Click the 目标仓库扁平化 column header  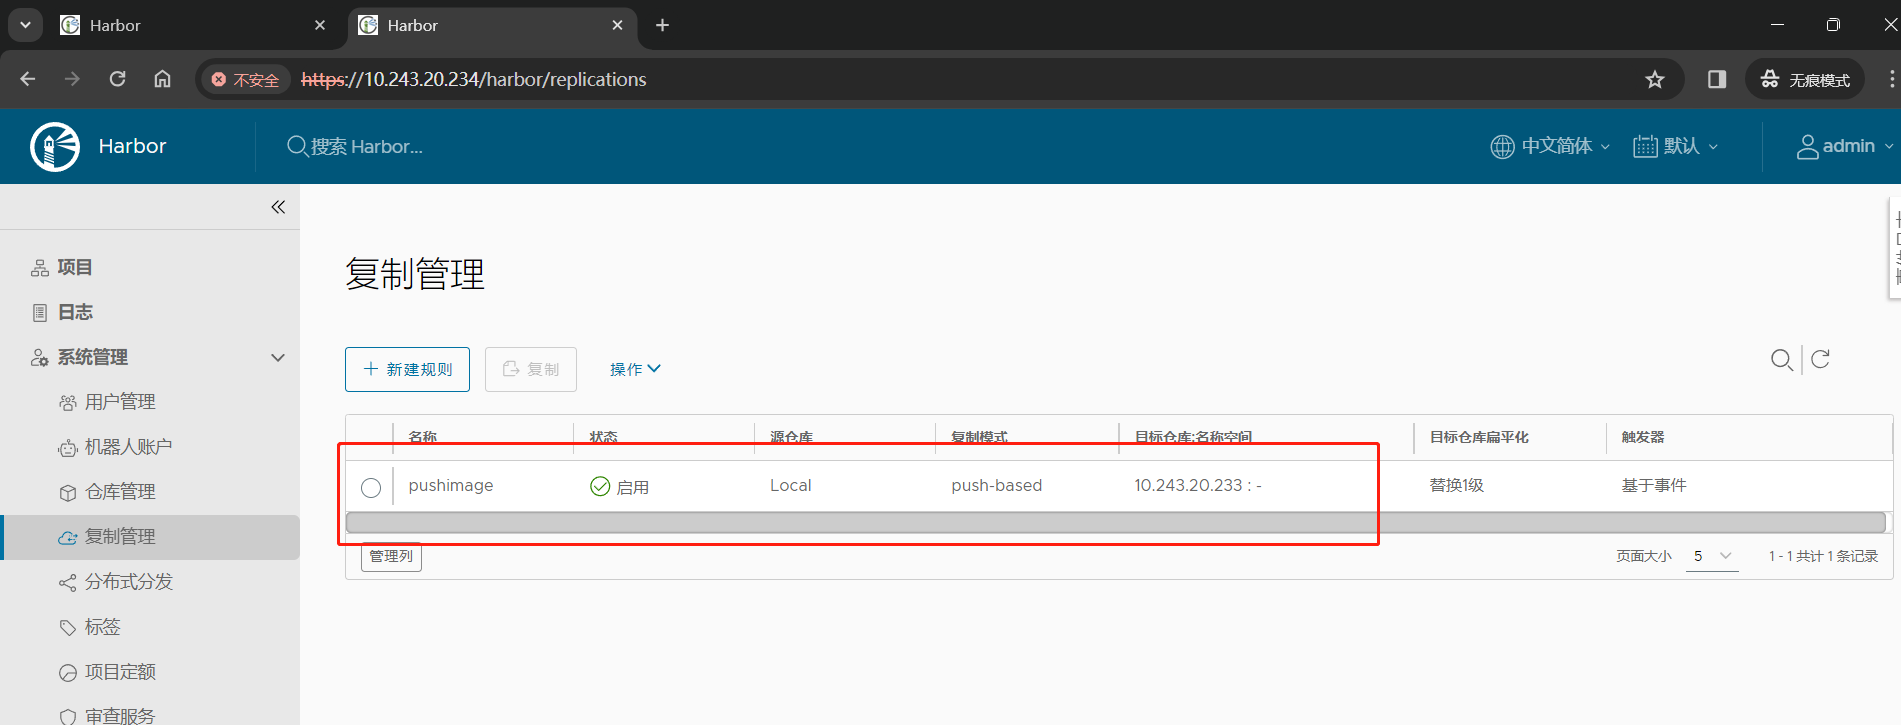point(1479,437)
